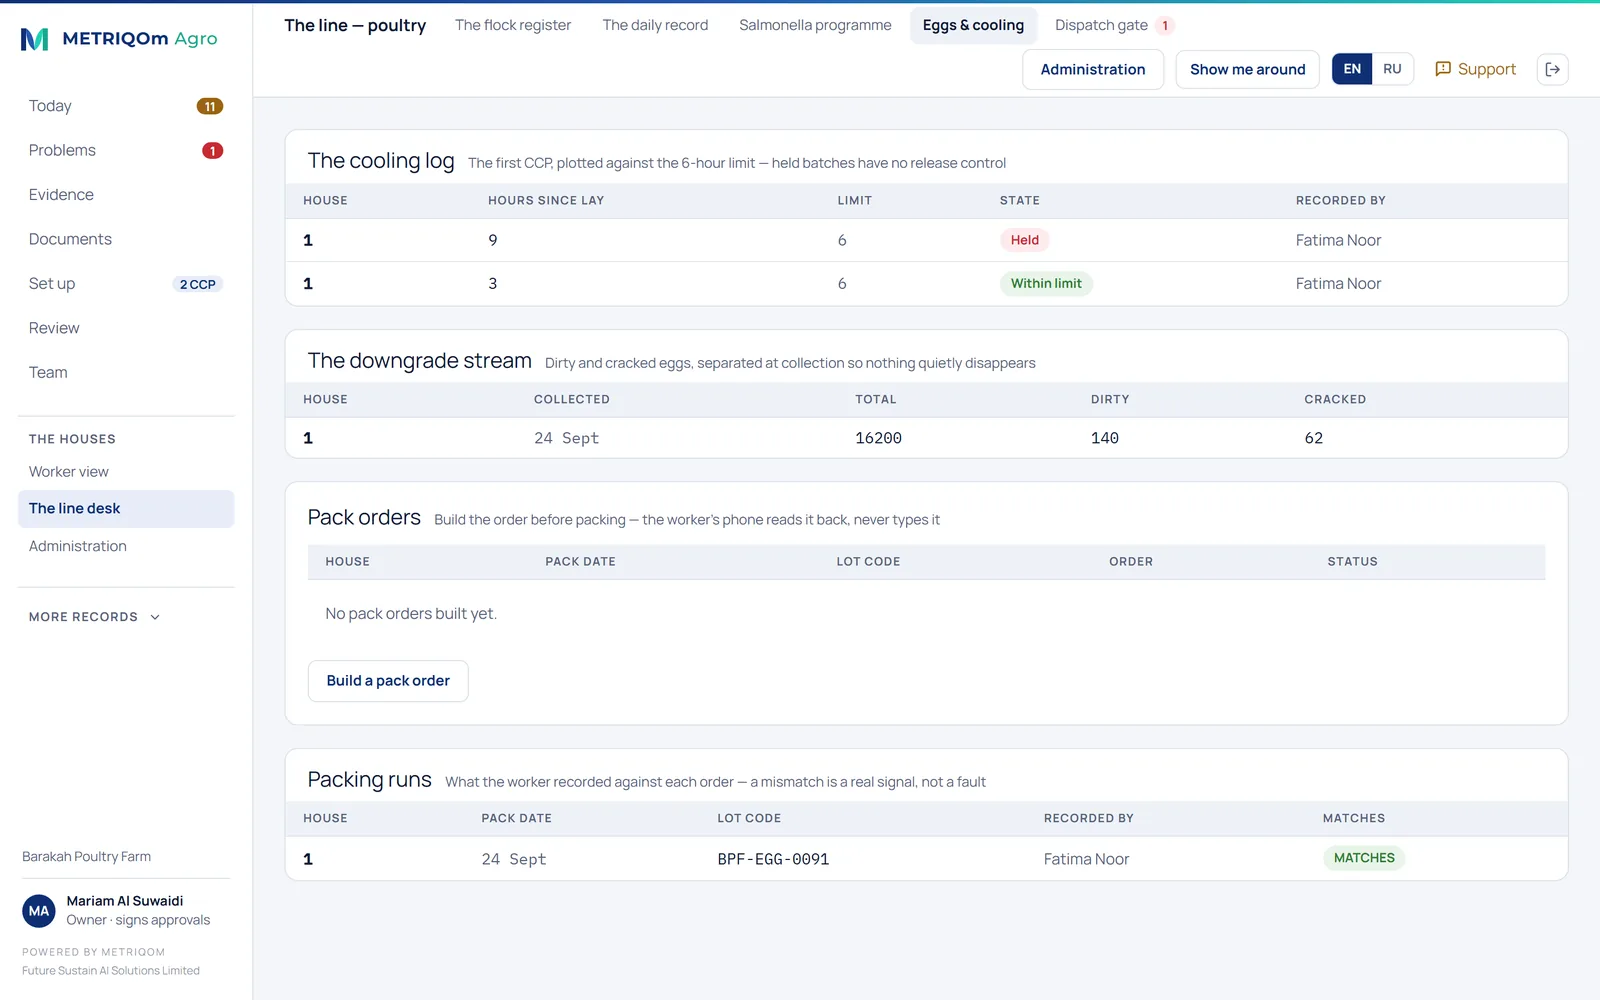Click the cracked eggs value 62
Viewport: 1600px width, 1000px height.
(x=1314, y=438)
